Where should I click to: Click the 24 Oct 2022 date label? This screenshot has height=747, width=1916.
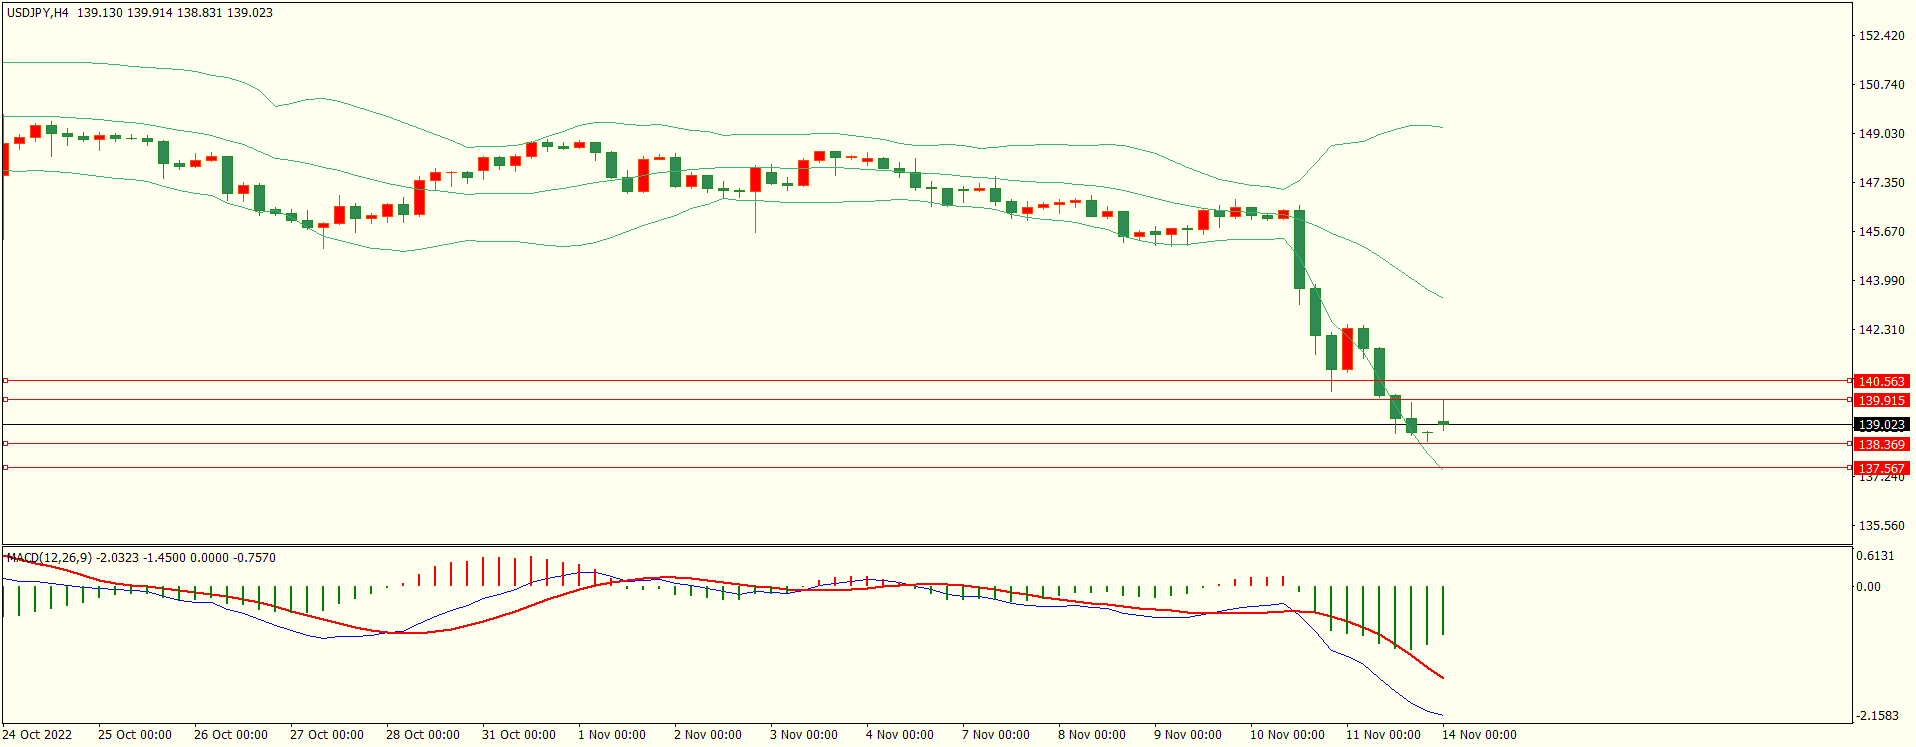pos(37,735)
